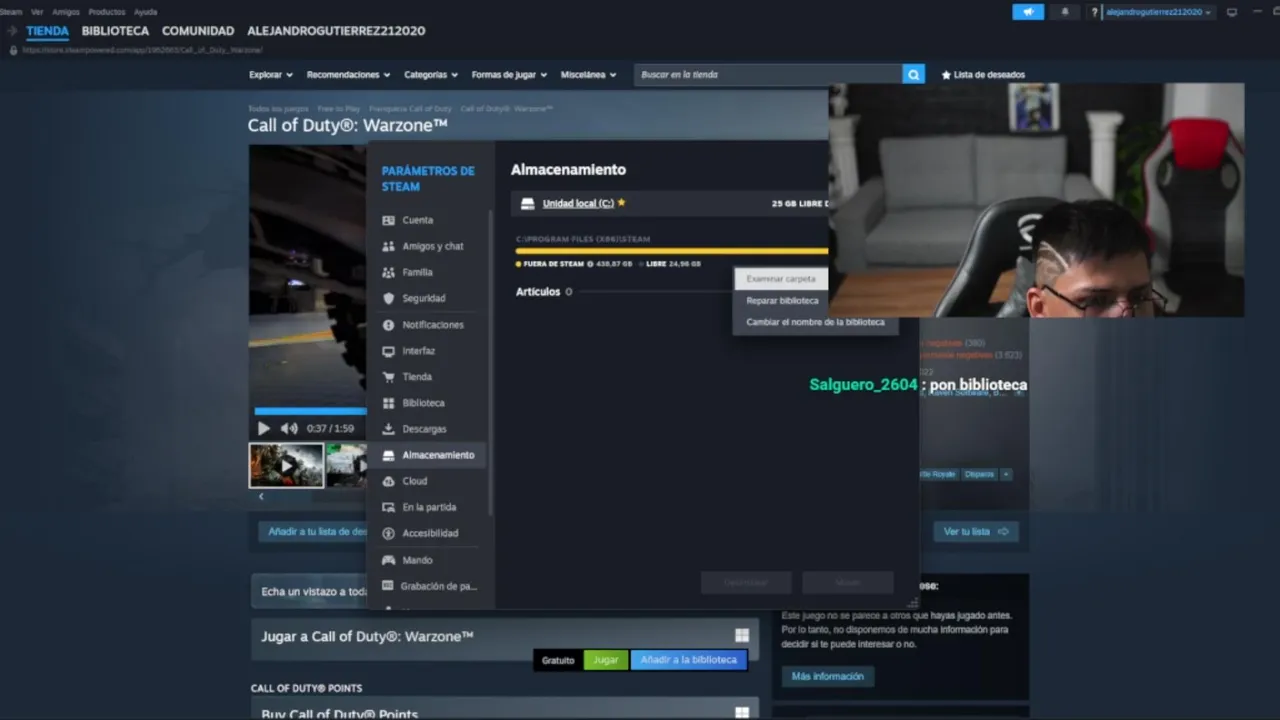Click the plus button beside Disparos tag
The image size is (1280, 720).
coord(1006,474)
